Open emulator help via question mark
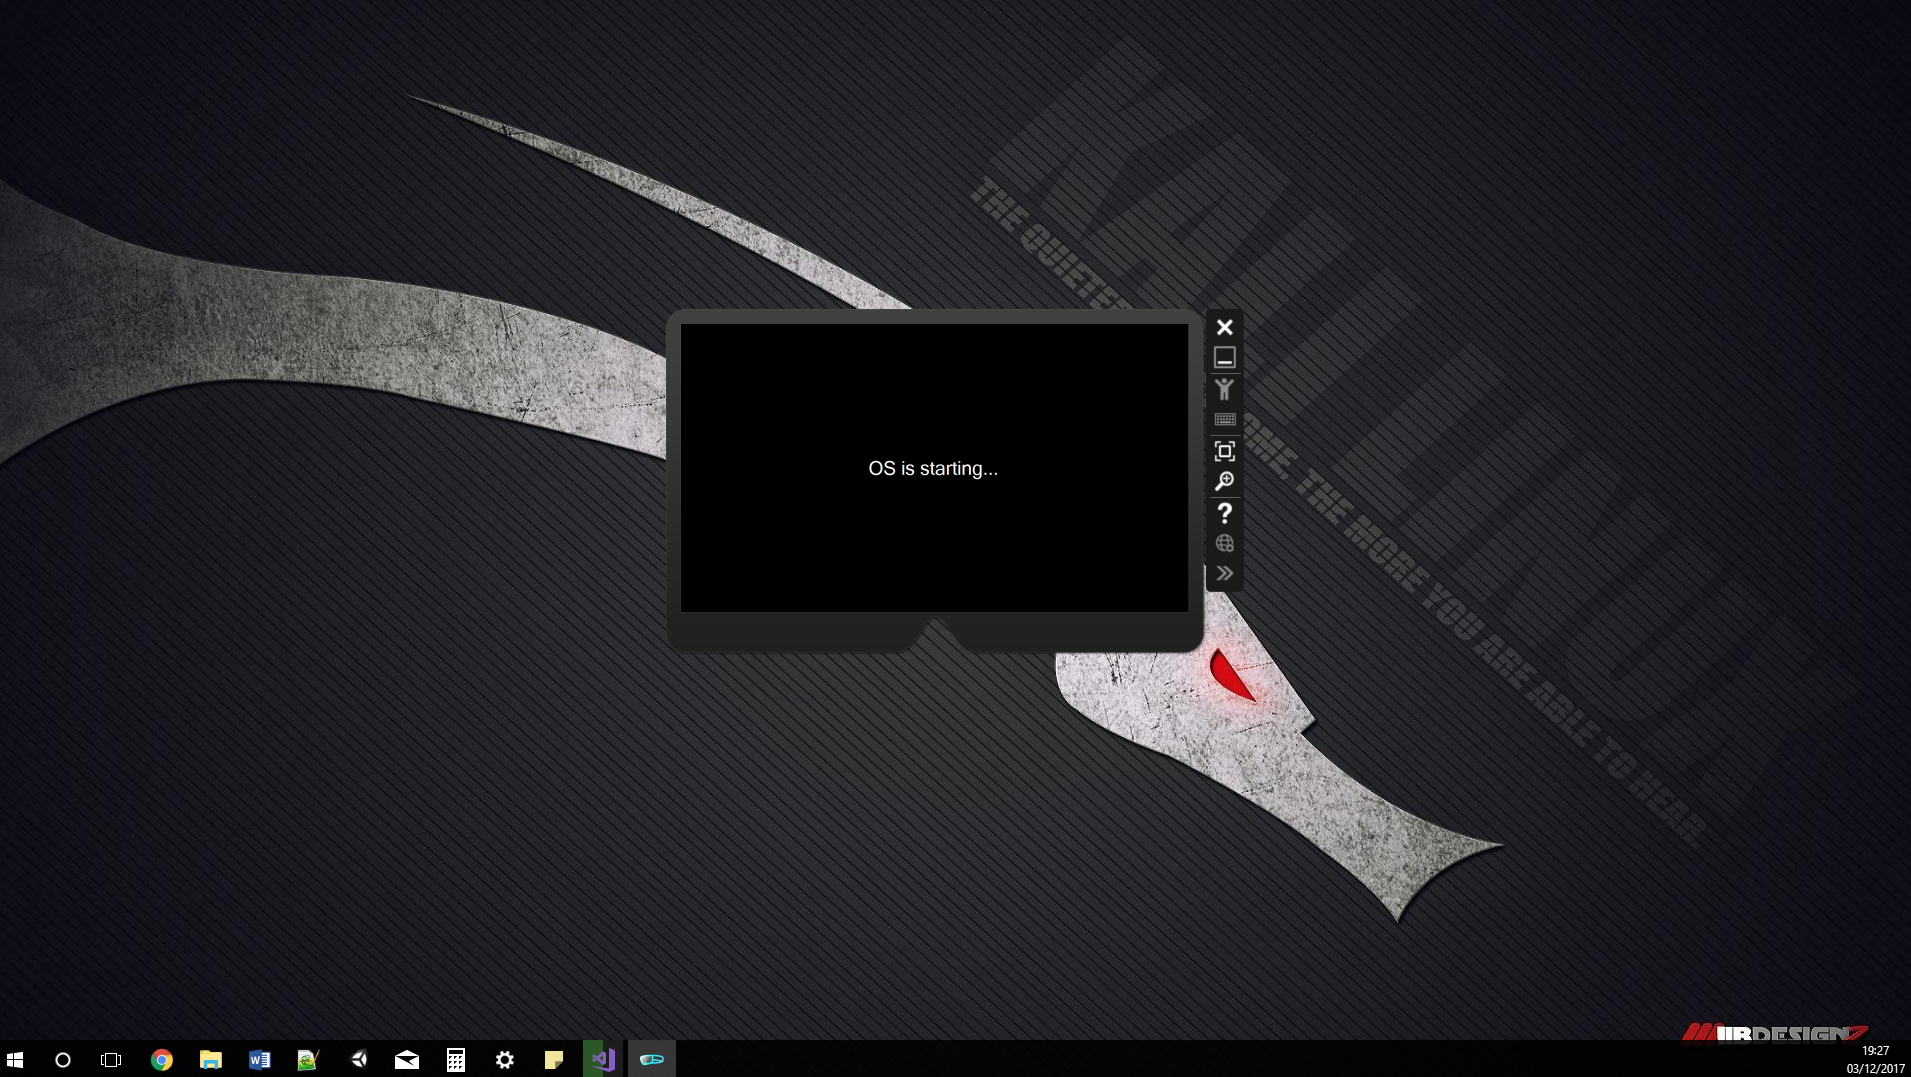1911x1077 pixels. pyautogui.click(x=1224, y=513)
